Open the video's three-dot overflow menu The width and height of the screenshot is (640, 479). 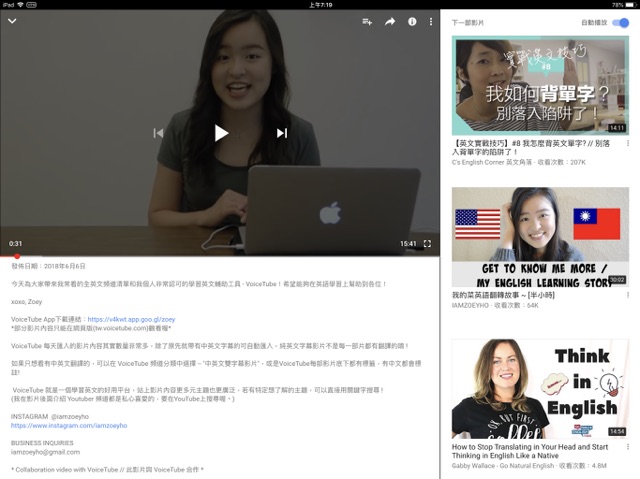click(x=431, y=22)
